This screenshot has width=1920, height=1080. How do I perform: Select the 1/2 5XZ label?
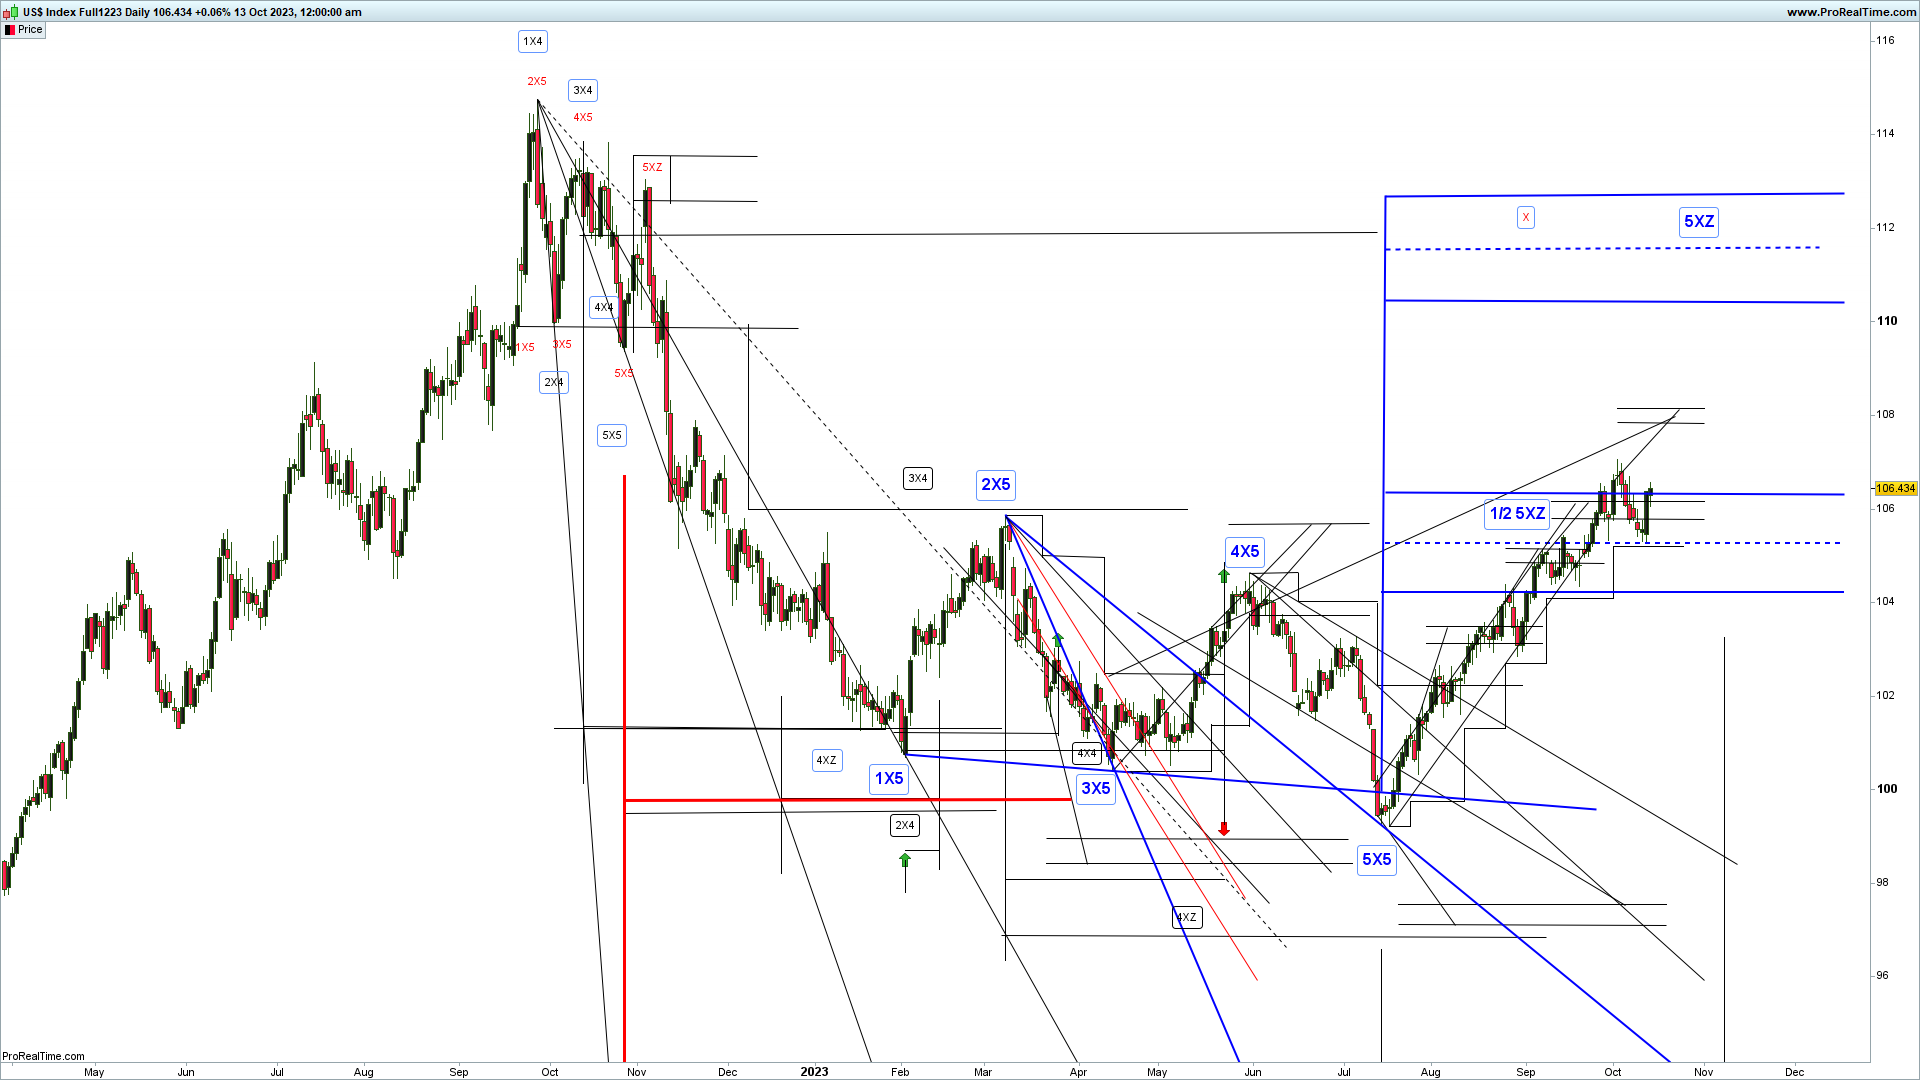coord(1517,514)
